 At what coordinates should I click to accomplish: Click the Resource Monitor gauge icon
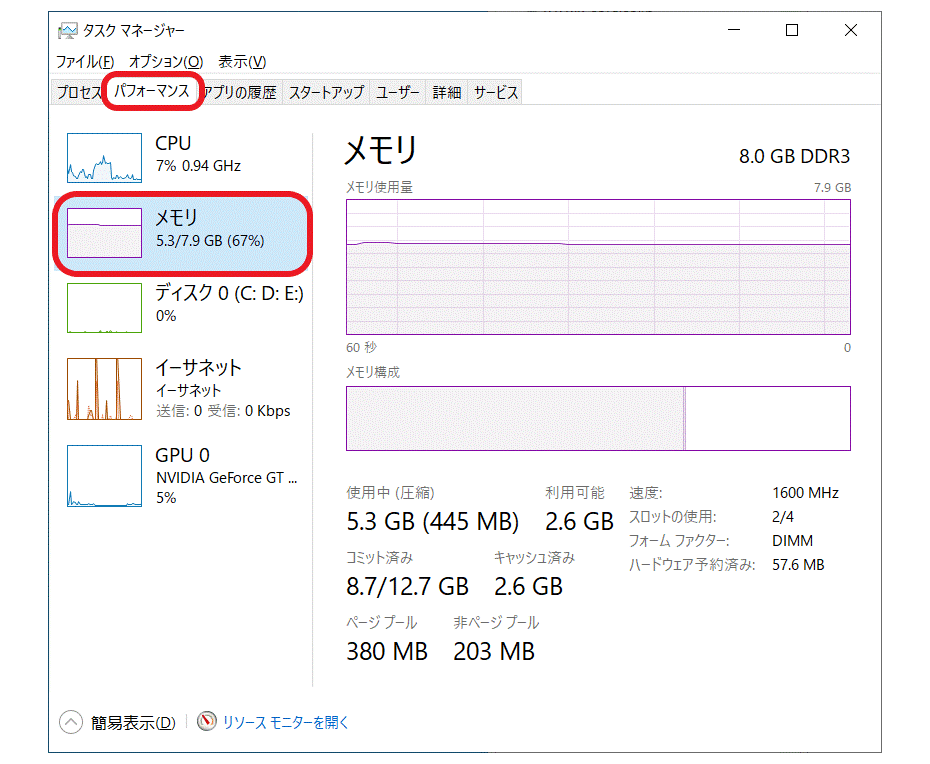[206, 721]
